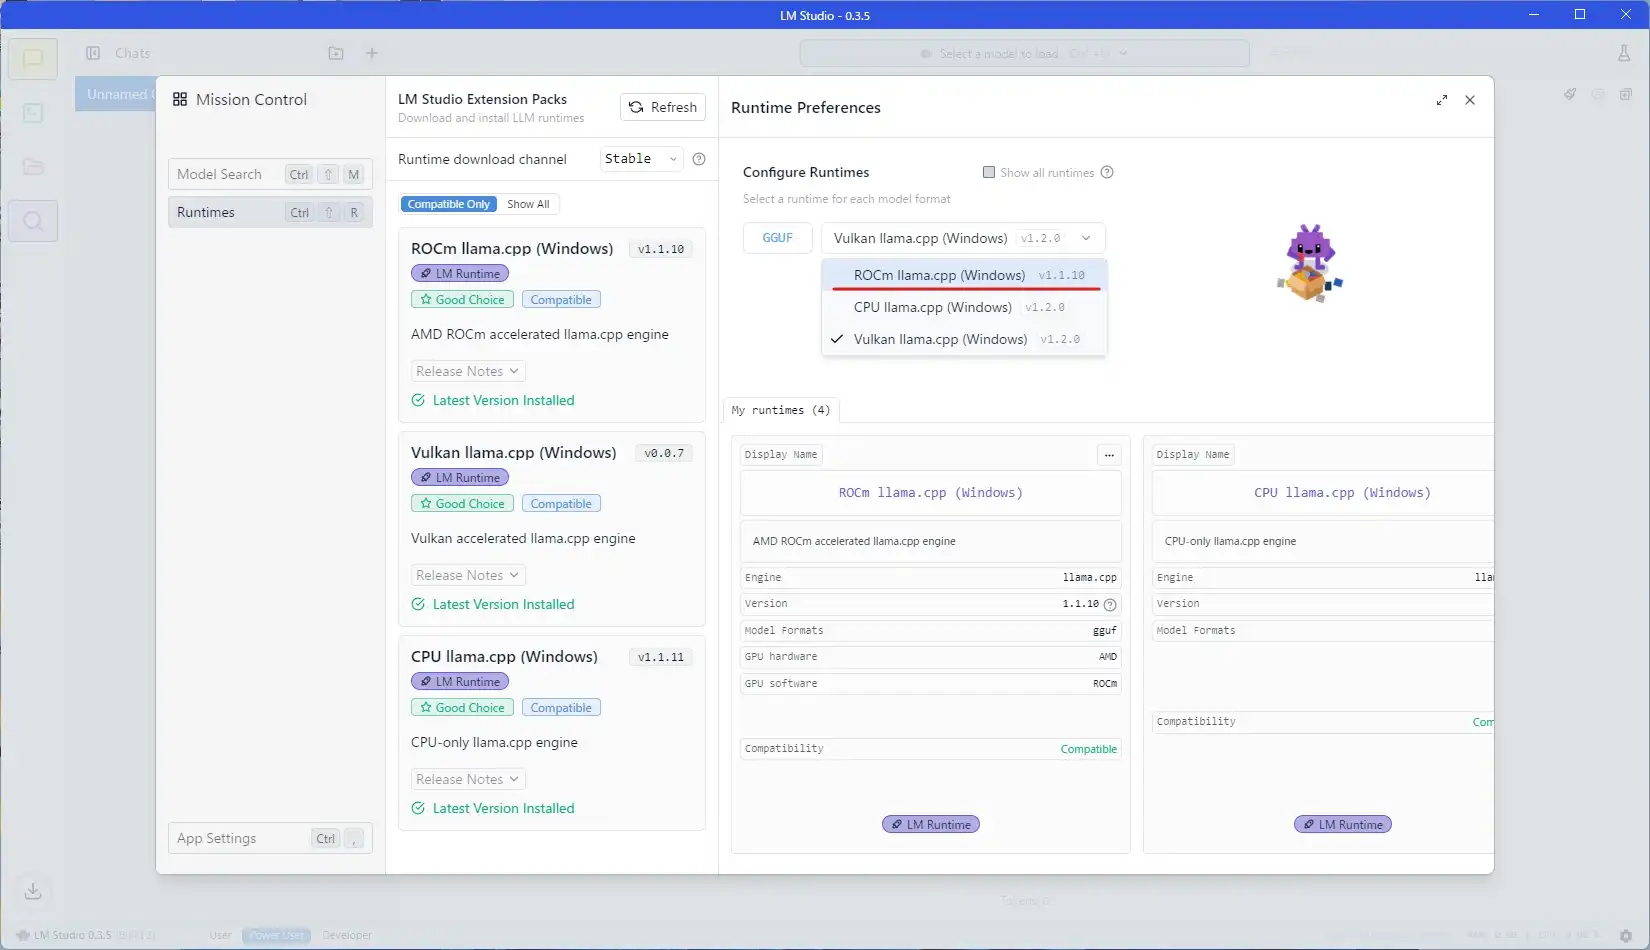The height and width of the screenshot is (950, 1650).
Task: Click the Refresh button
Action: (x=663, y=107)
